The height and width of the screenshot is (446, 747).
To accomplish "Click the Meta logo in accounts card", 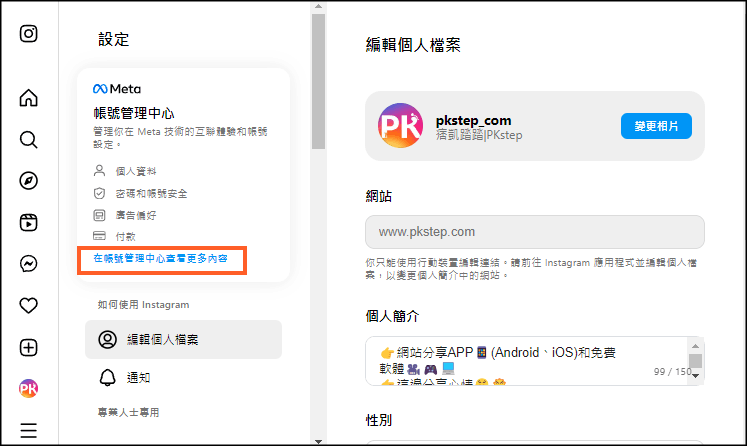I will click(x=117, y=89).
